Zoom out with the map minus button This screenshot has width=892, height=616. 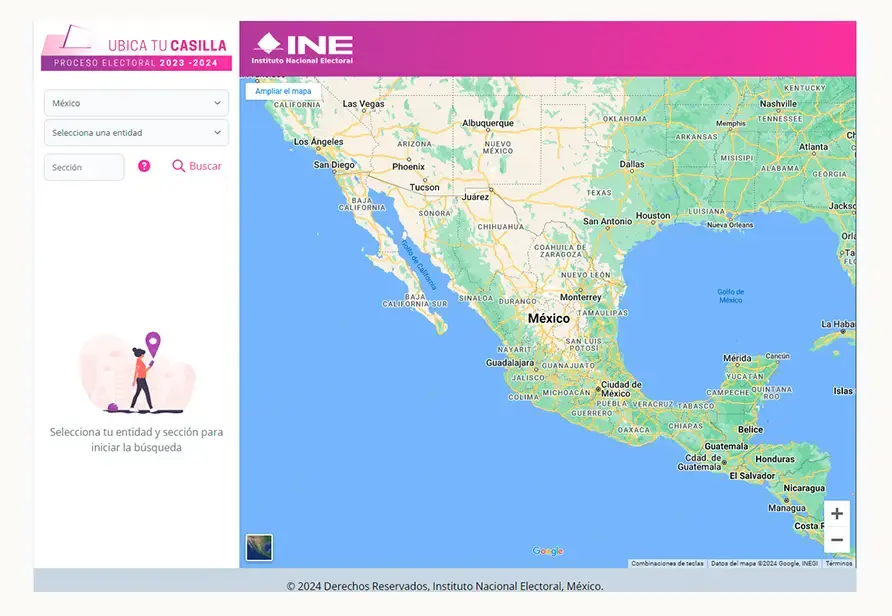click(837, 540)
